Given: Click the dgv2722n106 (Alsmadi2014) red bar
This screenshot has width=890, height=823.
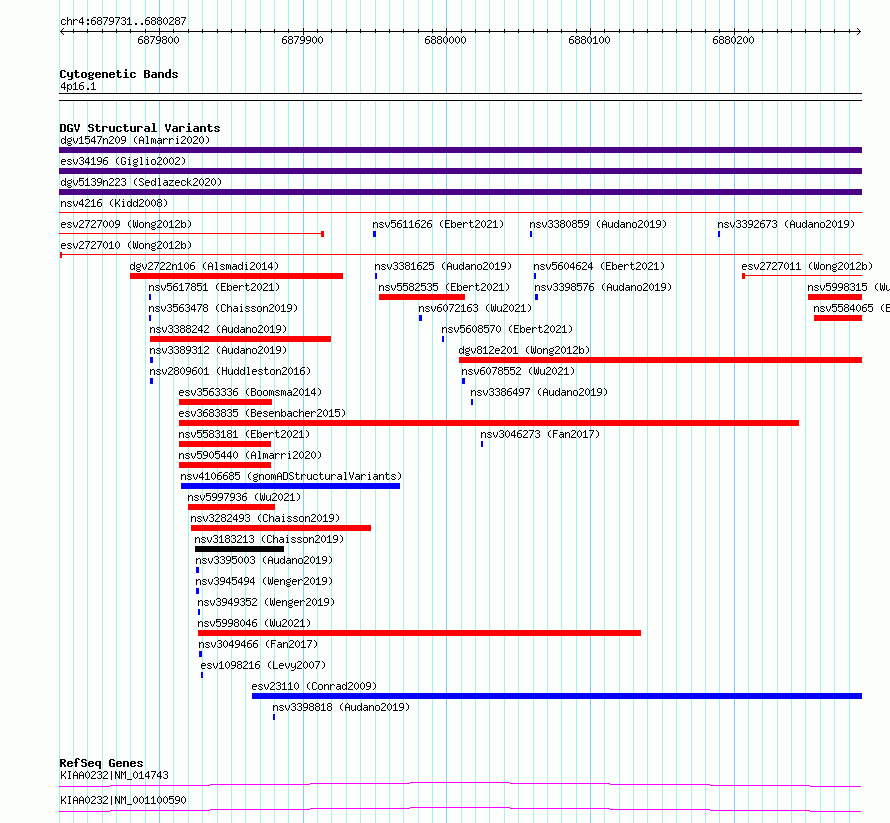Looking at the screenshot, I should click(236, 276).
